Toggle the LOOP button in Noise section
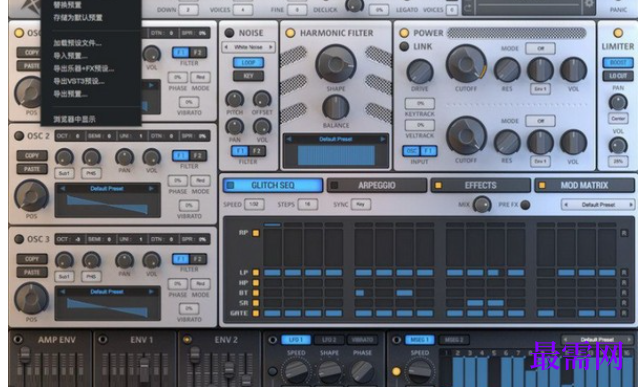The height and width of the screenshot is (387, 642). (248, 63)
